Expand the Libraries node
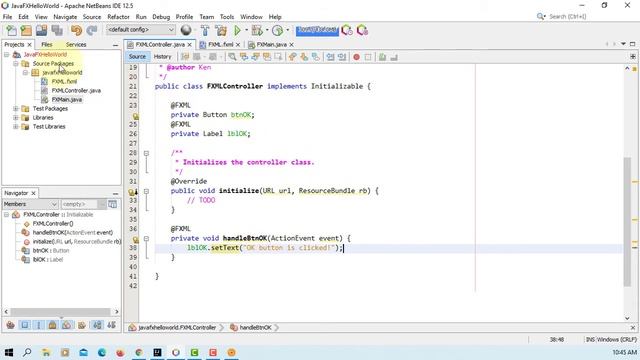 pyautogui.click(x=16, y=118)
